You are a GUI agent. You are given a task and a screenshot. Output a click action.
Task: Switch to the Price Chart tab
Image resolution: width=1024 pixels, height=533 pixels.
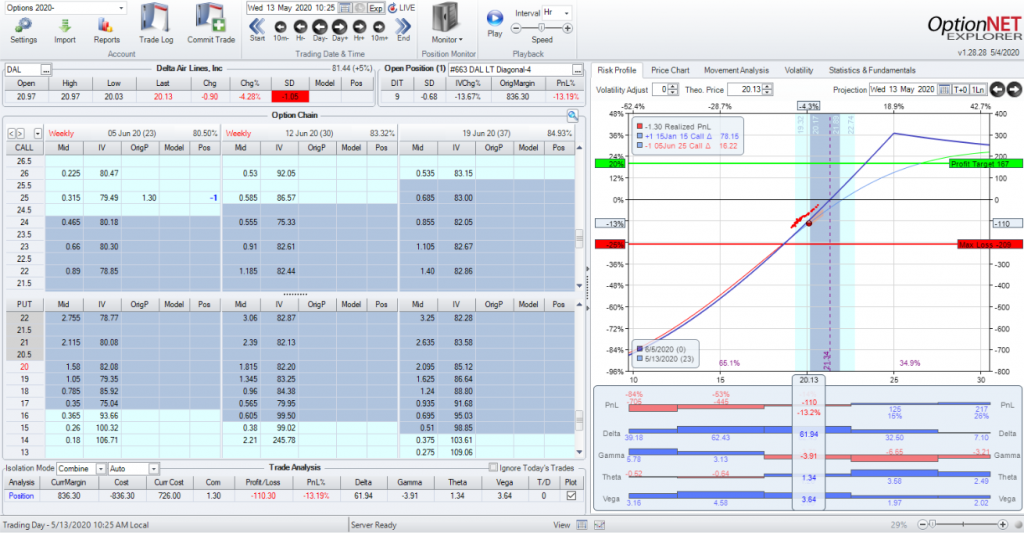click(x=670, y=70)
